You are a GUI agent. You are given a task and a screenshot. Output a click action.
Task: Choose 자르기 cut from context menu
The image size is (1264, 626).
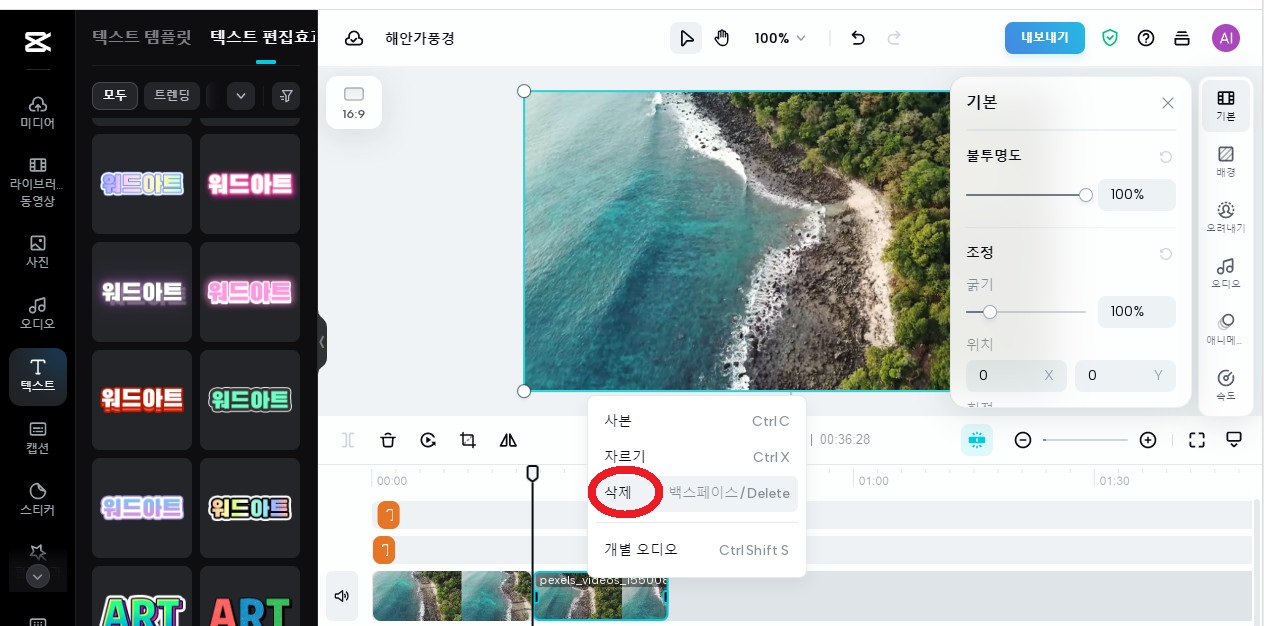(x=697, y=457)
